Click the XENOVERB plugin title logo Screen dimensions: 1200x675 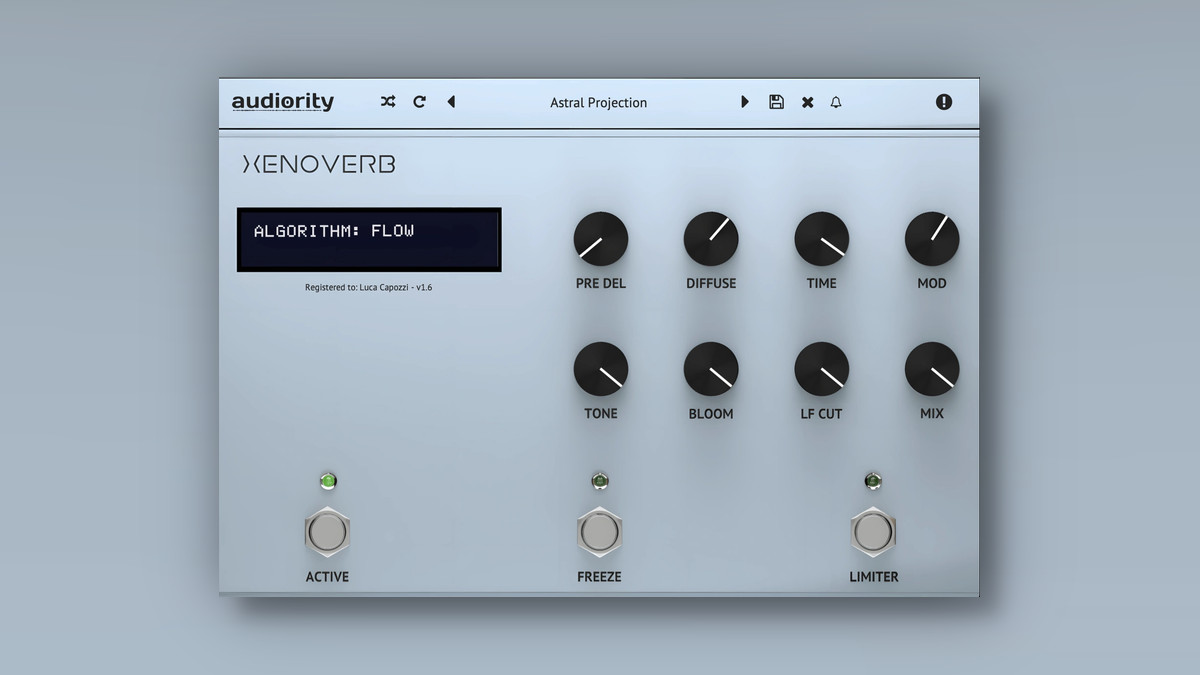[x=319, y=165]
